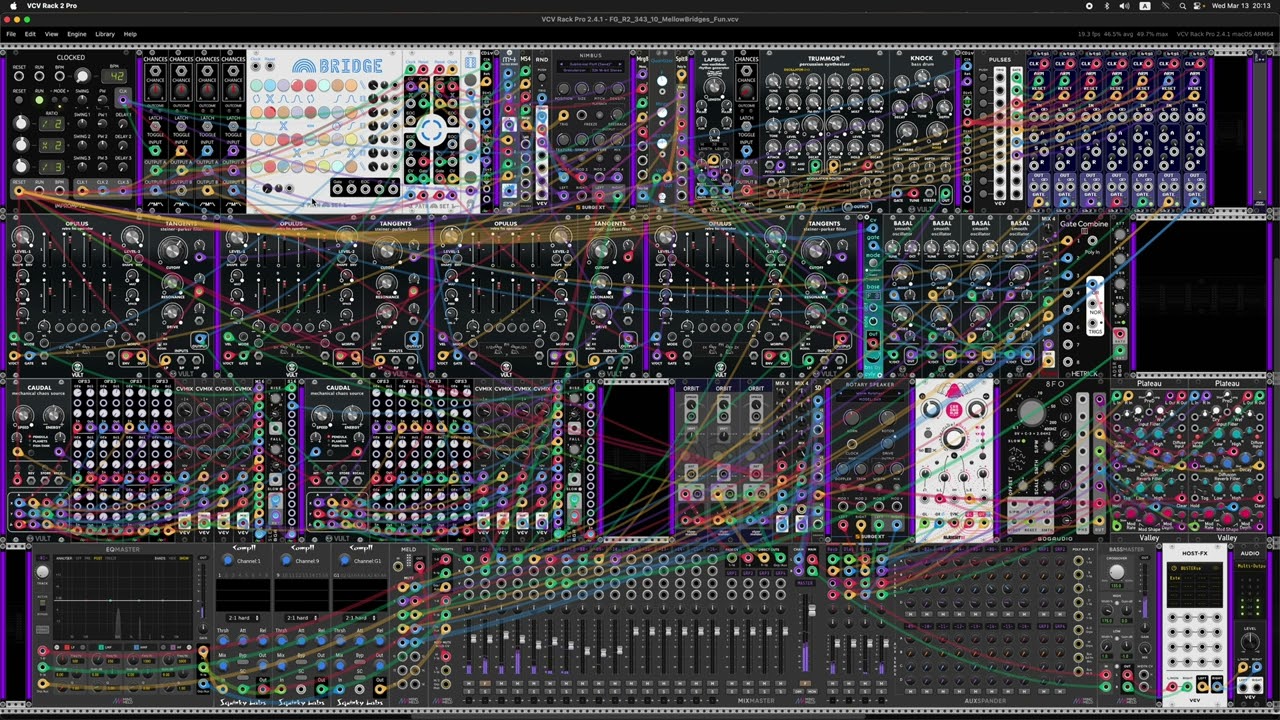The width and height of the screenshot is (1280, 720).
Task: Click the BPM knob on Clocked module
Action: pyautogui.click(x=82, y=76)
